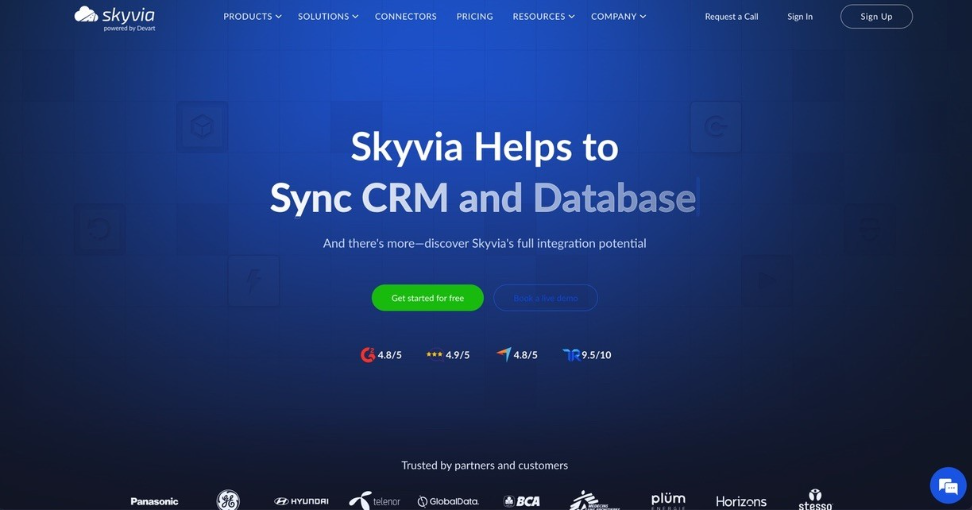Click the stesso logo
The height and width of the screenshot is (510, 972).
click(815, 499)
